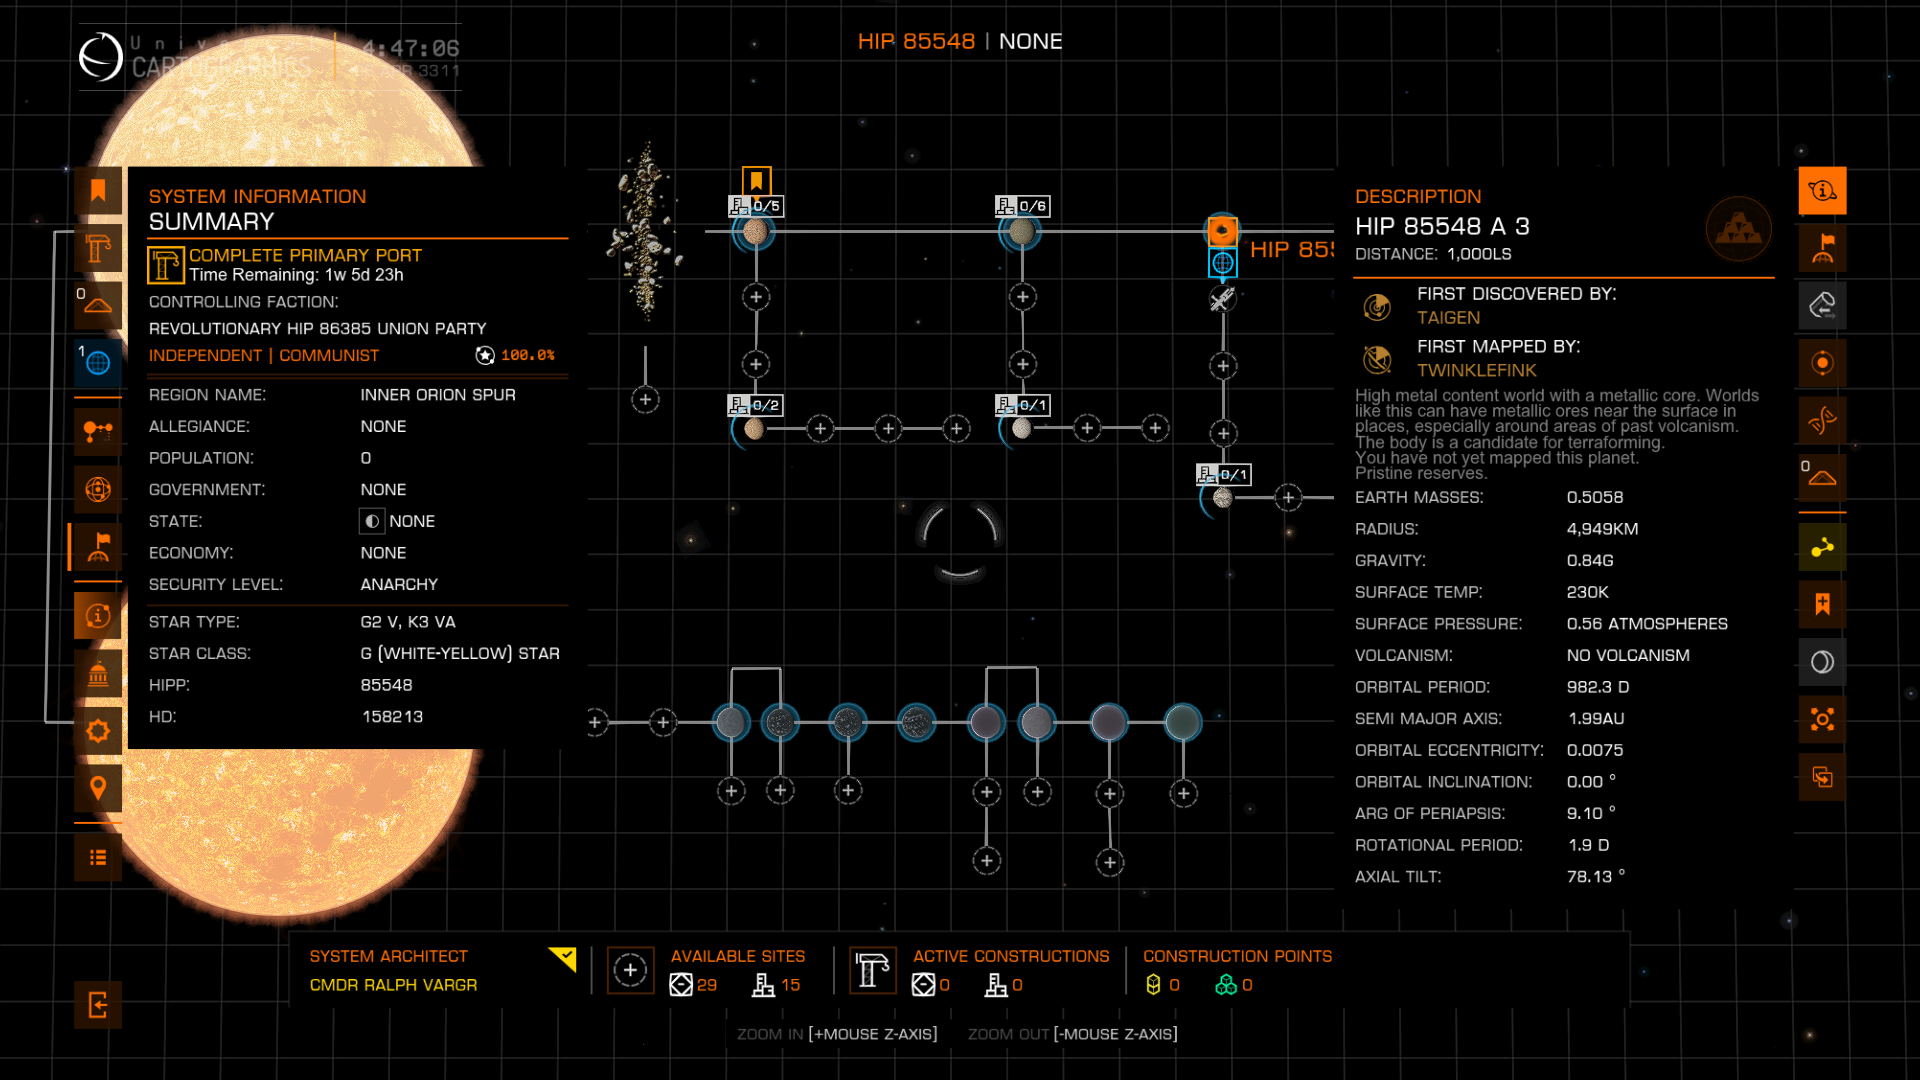This screenshot has height=1080, width=1920.
Task: Select the ring circle icon in right sidebar
Action: [x=1822, y=662]
